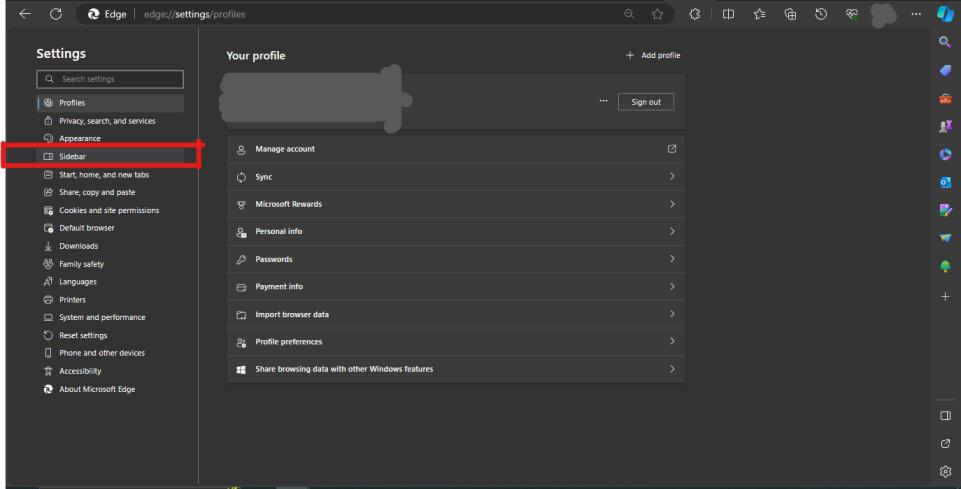Click Add profile

click(x=653, y=55)
